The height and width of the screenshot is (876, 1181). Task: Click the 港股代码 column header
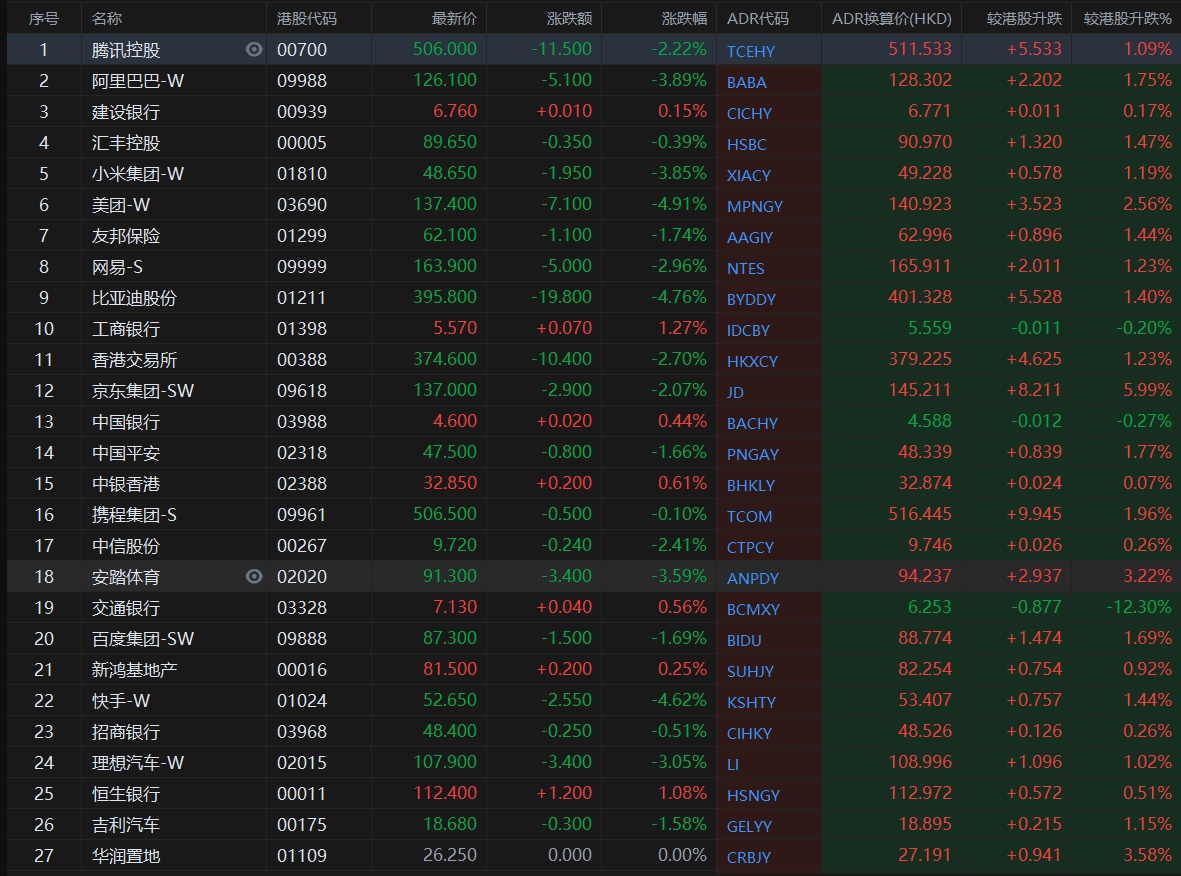[307, 18]
